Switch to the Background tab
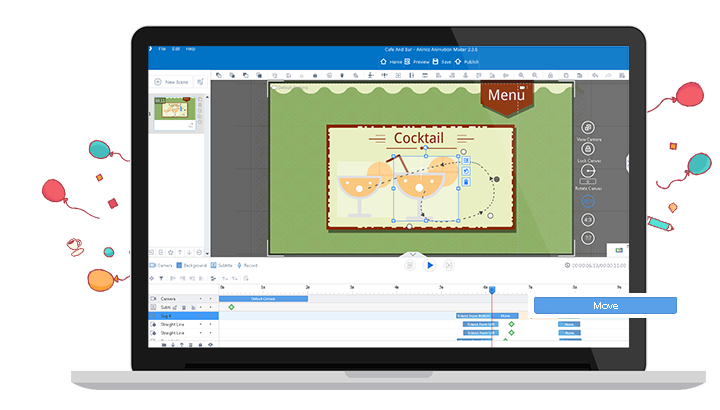720x410 pixels. tap(191, 265)
